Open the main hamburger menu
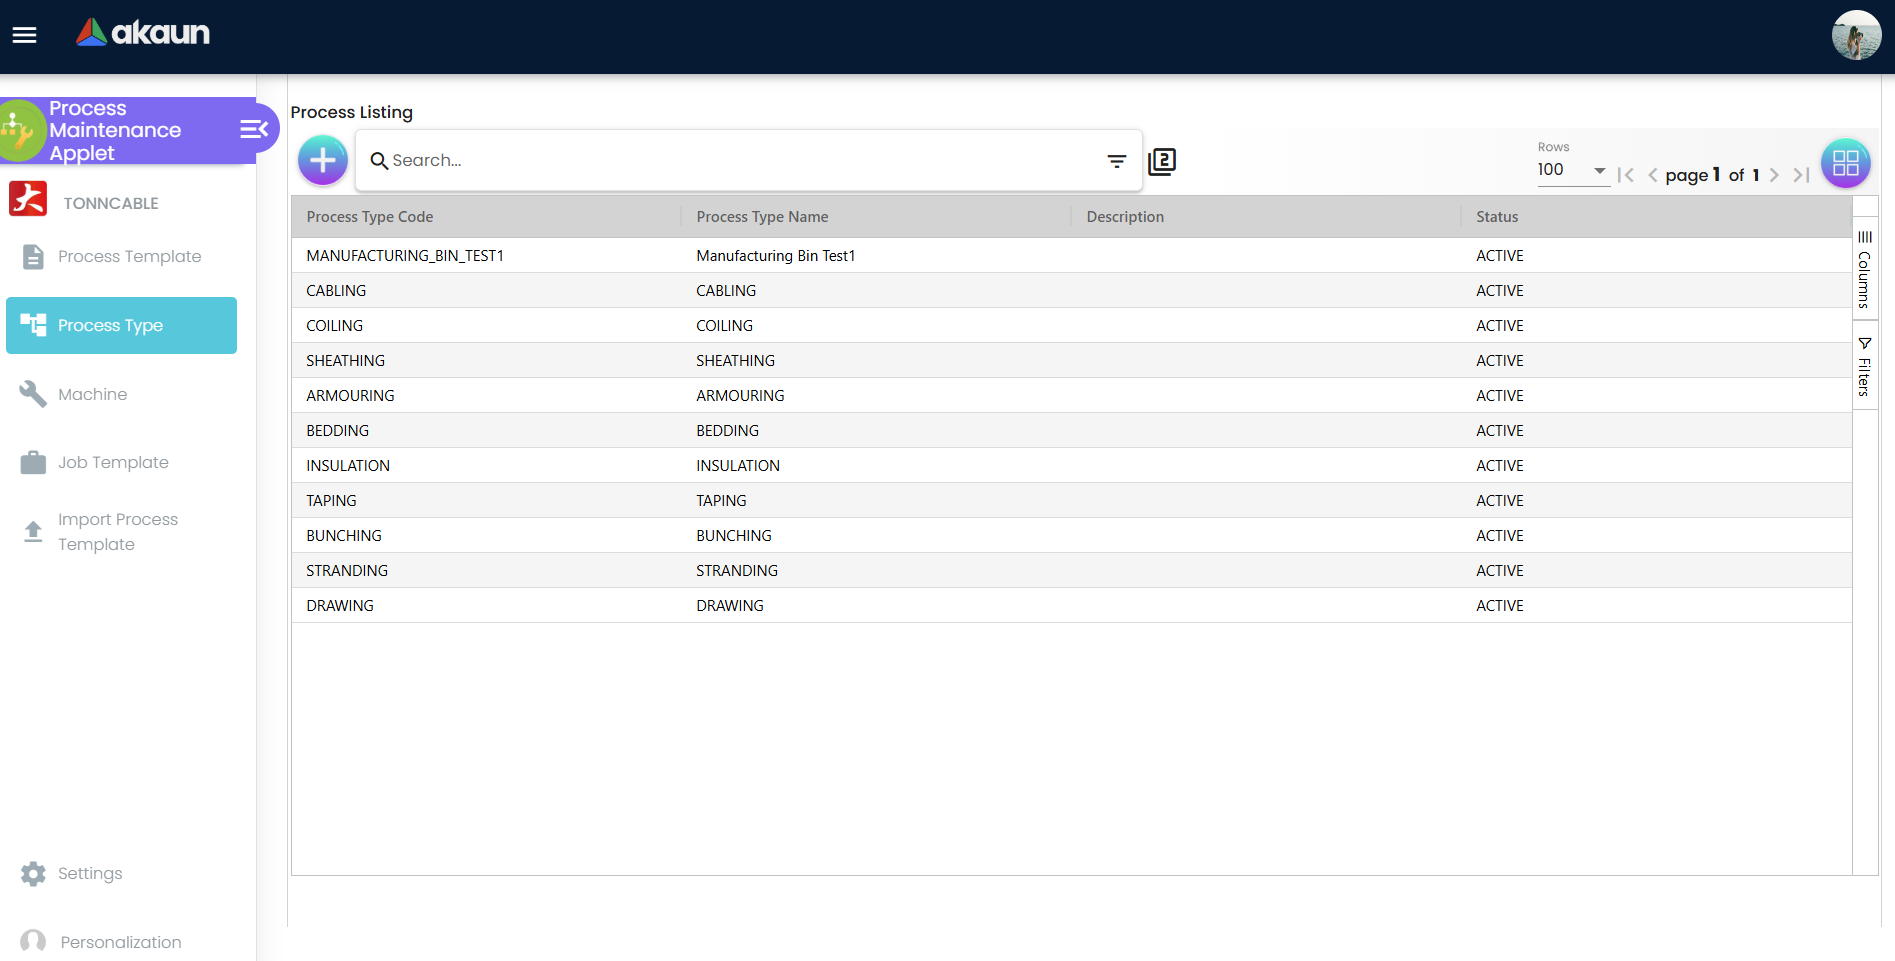 (x=22, y=35)
